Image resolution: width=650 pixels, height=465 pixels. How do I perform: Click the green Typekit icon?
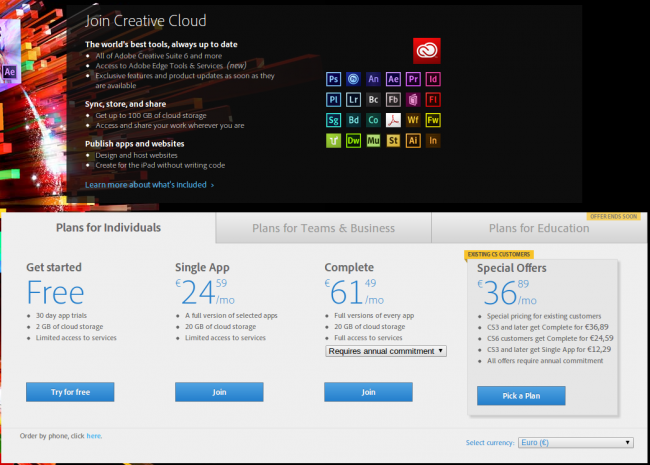[333, 141]
